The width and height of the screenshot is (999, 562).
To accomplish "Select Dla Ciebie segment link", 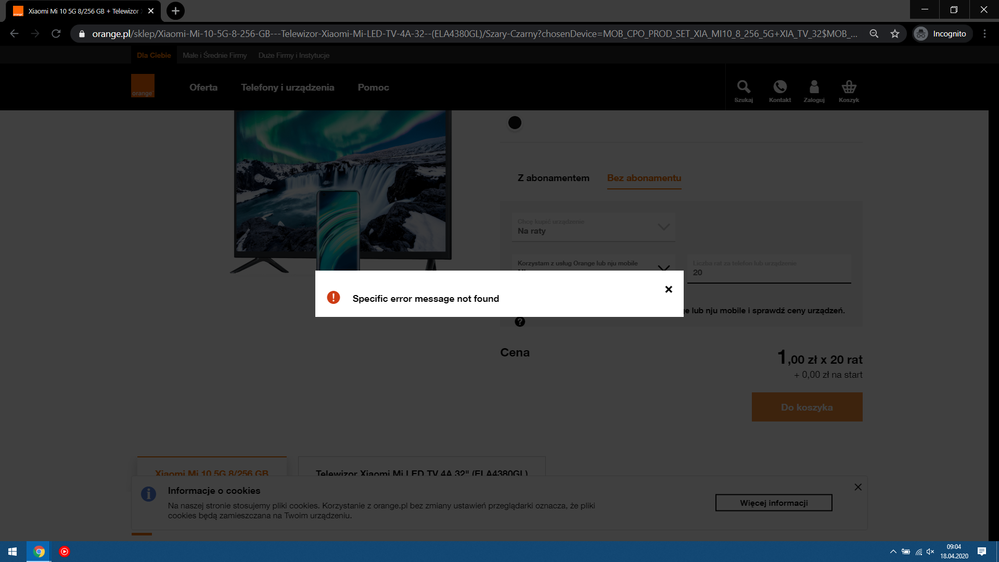I will (x=154, y=55).
